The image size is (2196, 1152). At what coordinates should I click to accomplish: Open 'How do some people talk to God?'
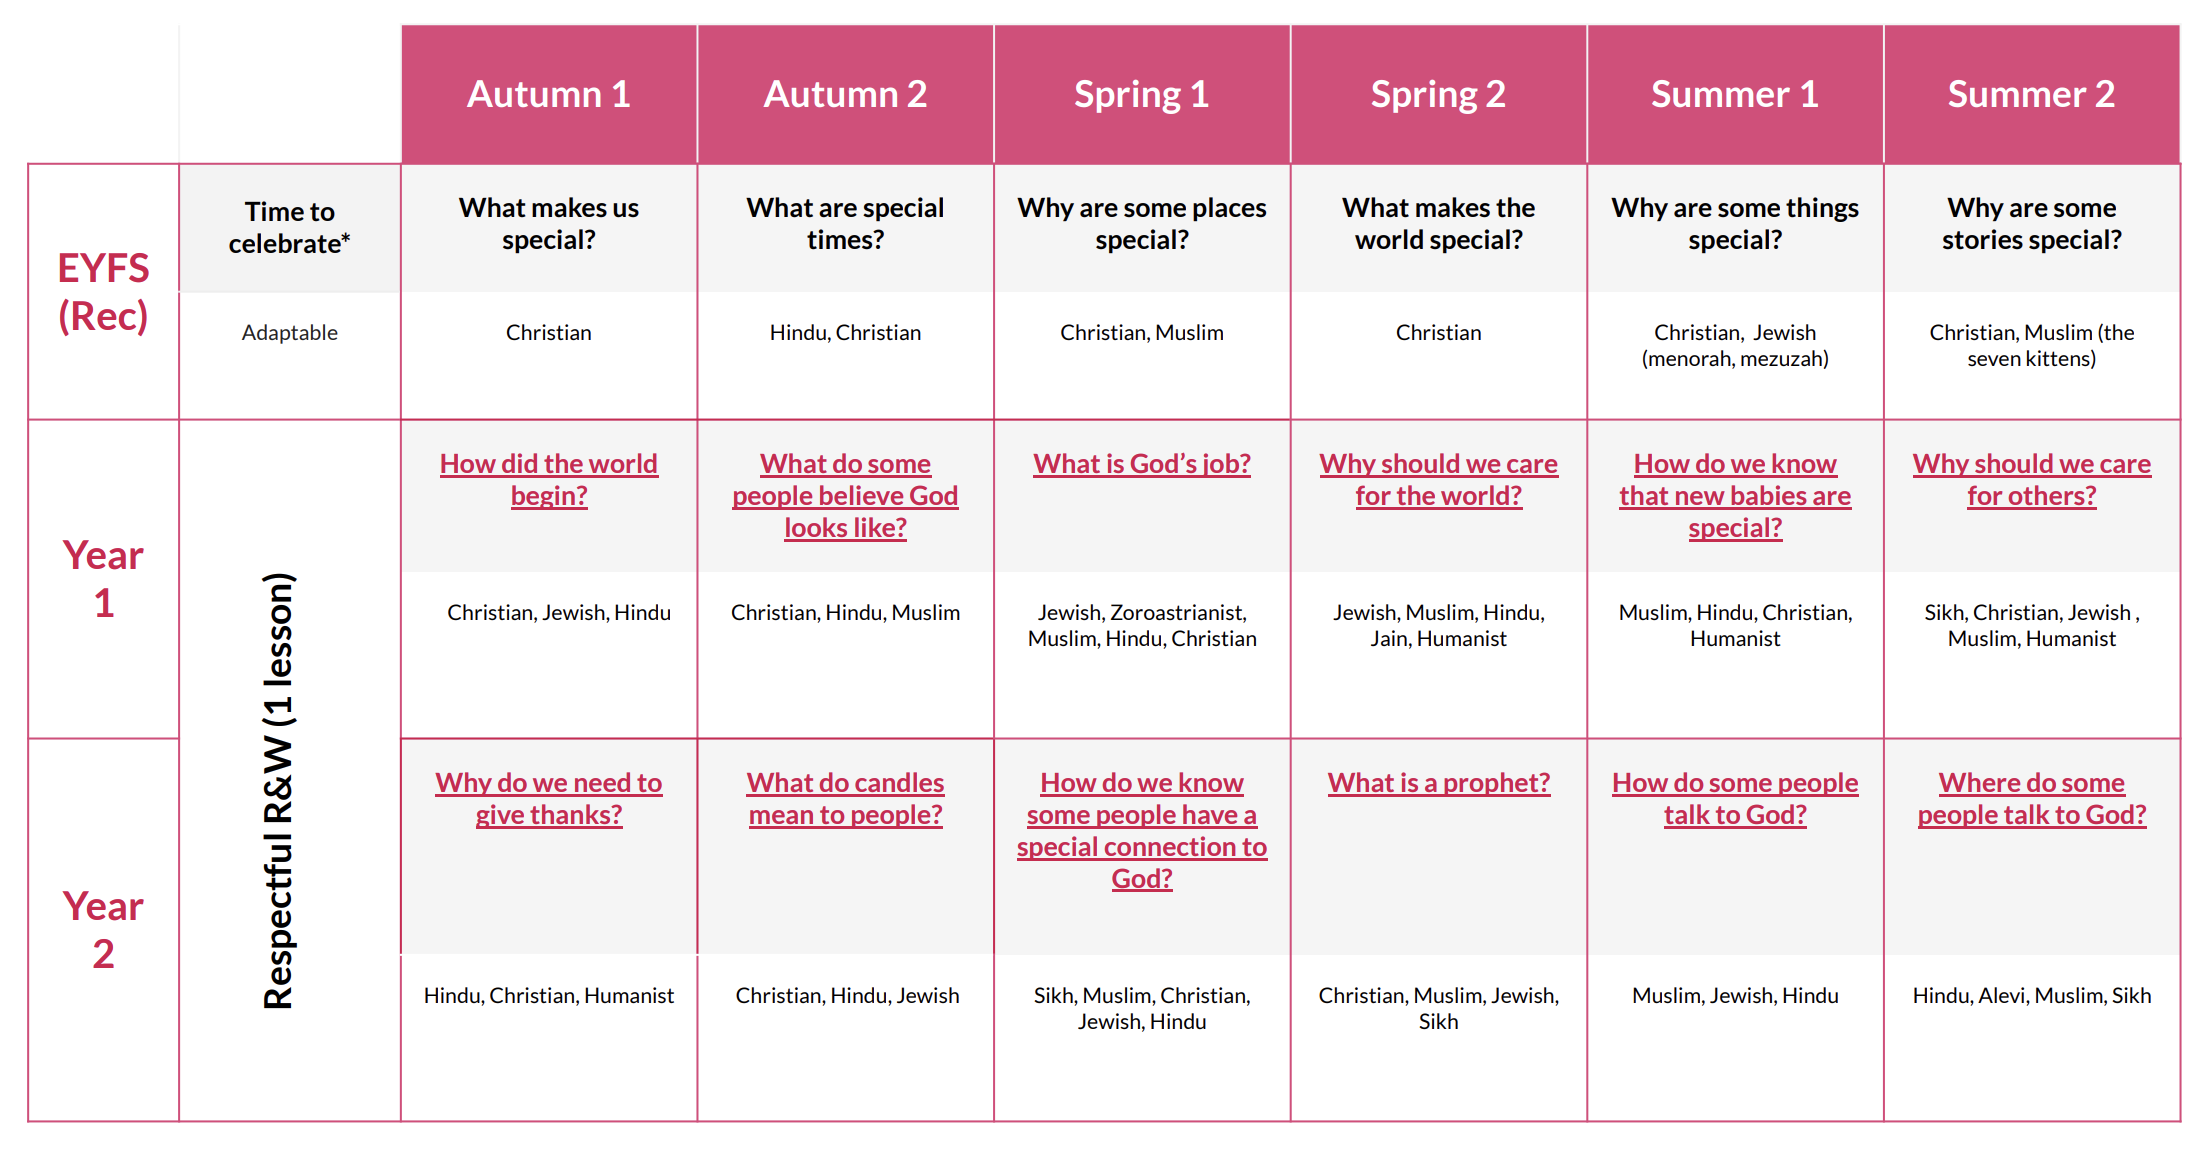1735,798
